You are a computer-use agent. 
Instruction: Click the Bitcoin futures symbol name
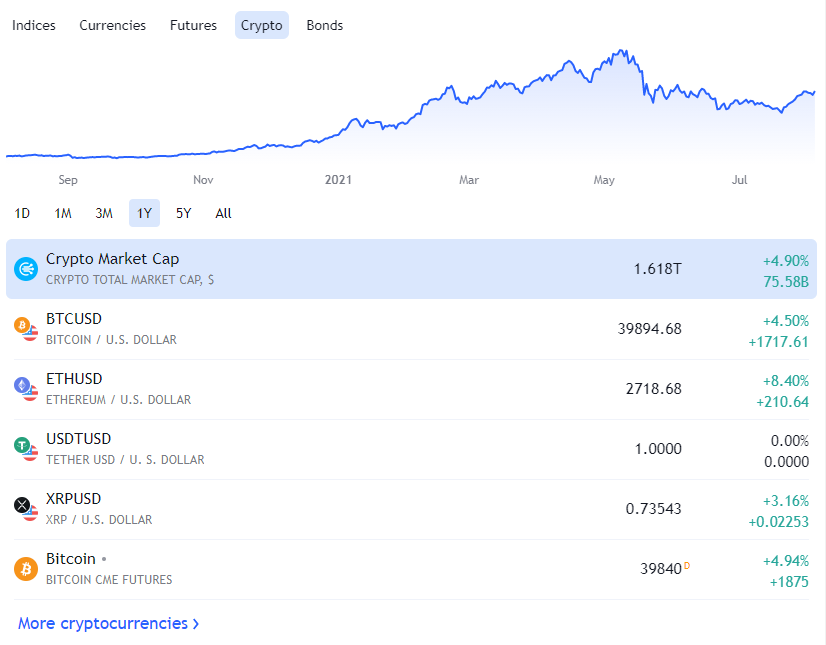pos(71,559)
